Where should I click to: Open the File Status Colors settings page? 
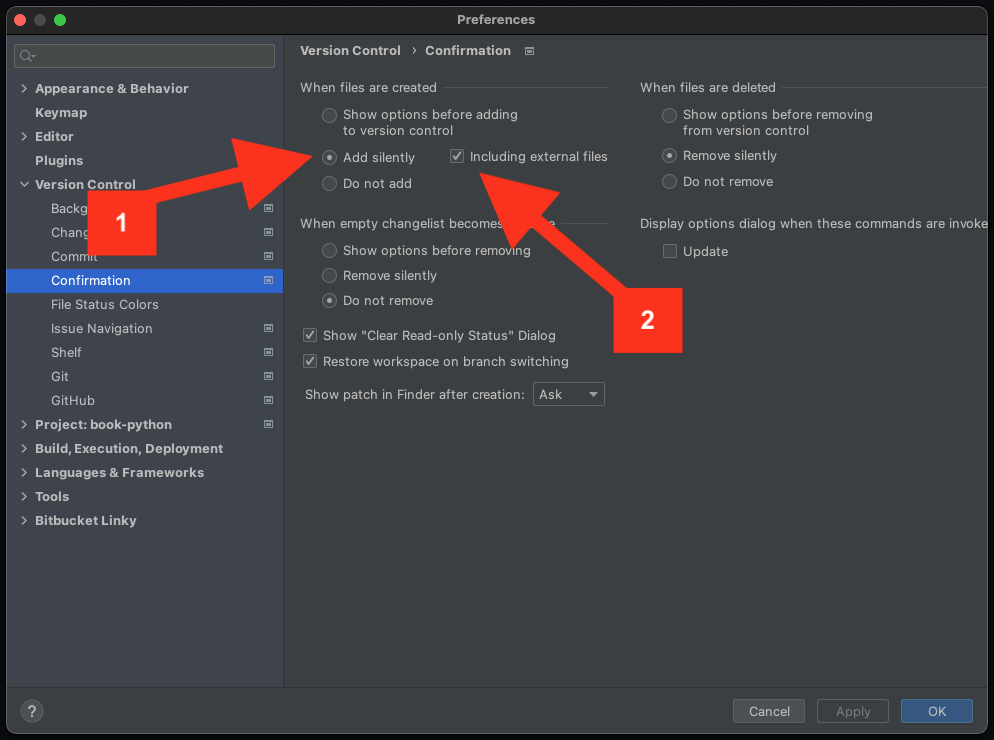click(x=104, y=305)
